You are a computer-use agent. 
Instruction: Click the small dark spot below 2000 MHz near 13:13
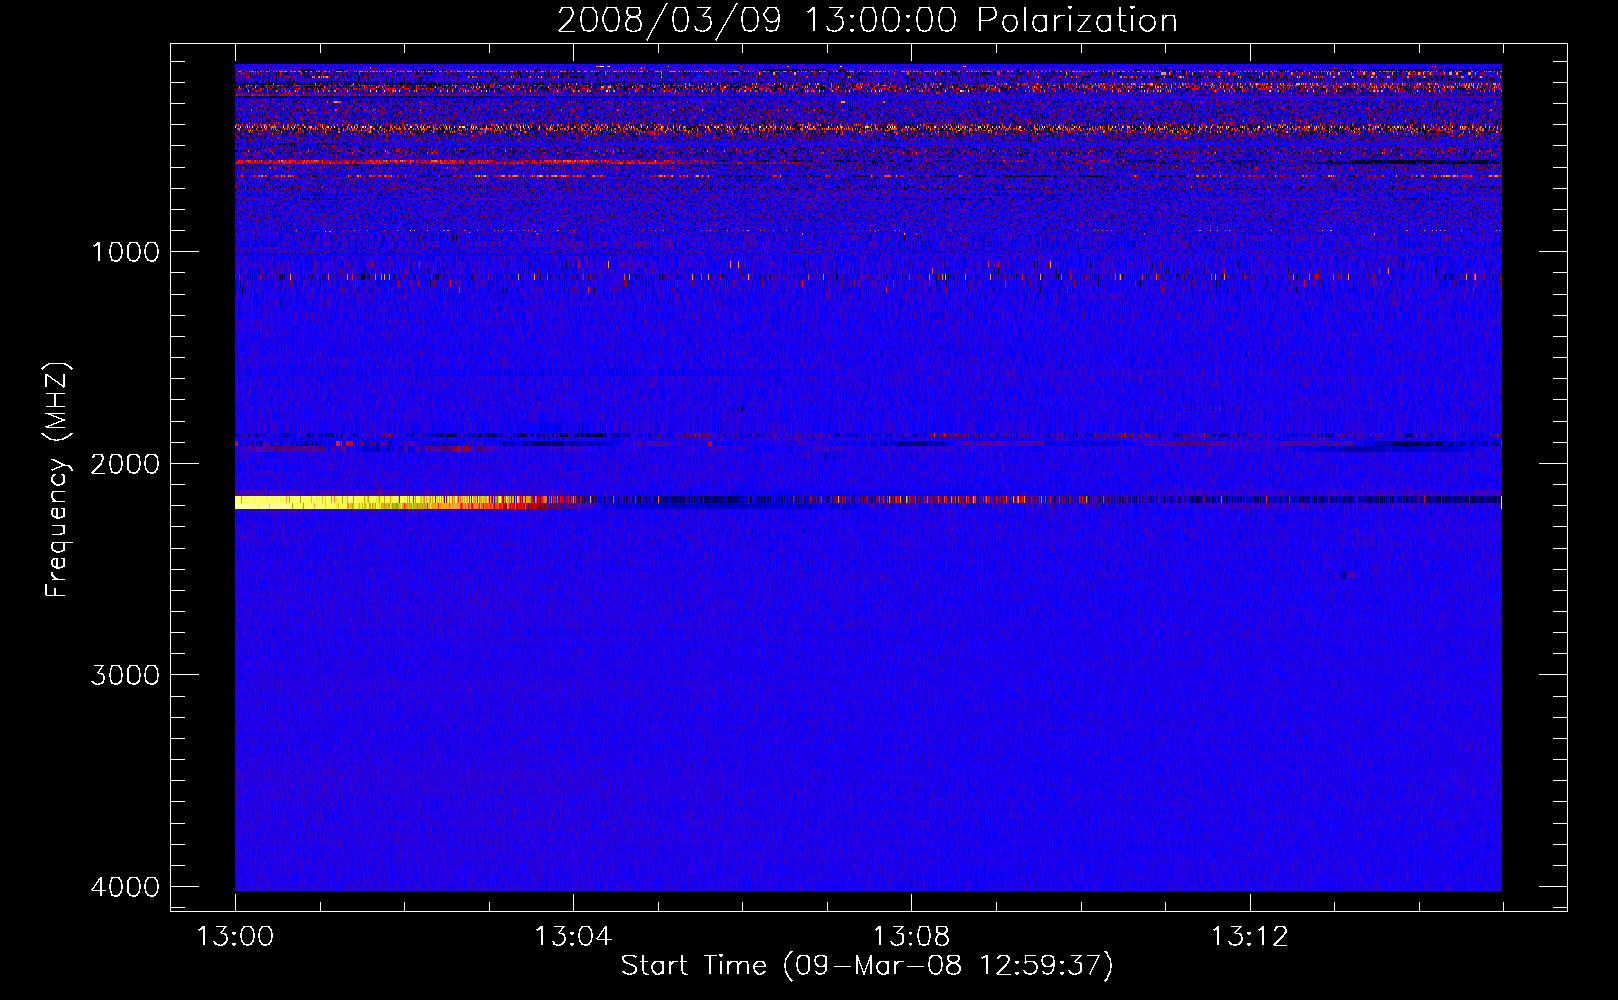1347,575
